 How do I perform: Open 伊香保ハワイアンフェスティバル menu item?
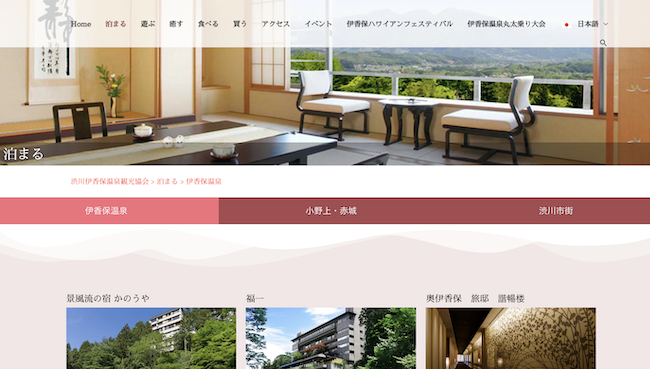(400, 24)
